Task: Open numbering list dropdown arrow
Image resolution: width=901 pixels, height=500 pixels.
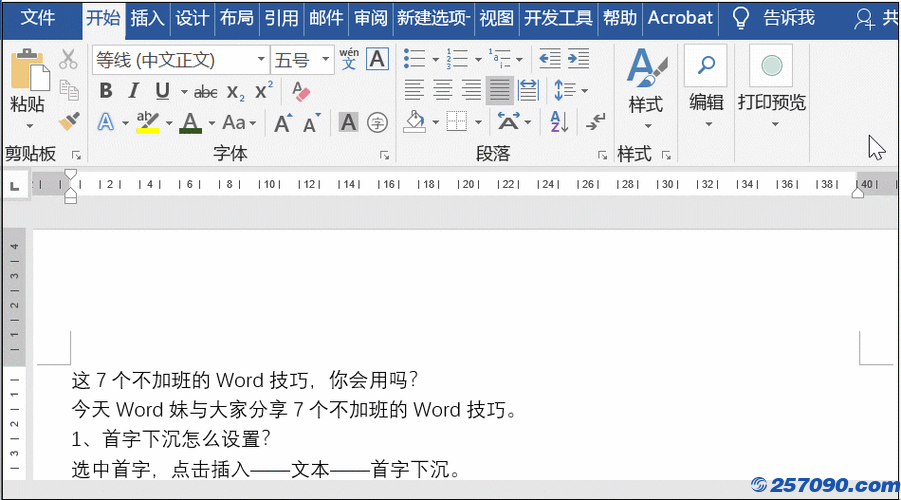Action: [x=478, y=59]
